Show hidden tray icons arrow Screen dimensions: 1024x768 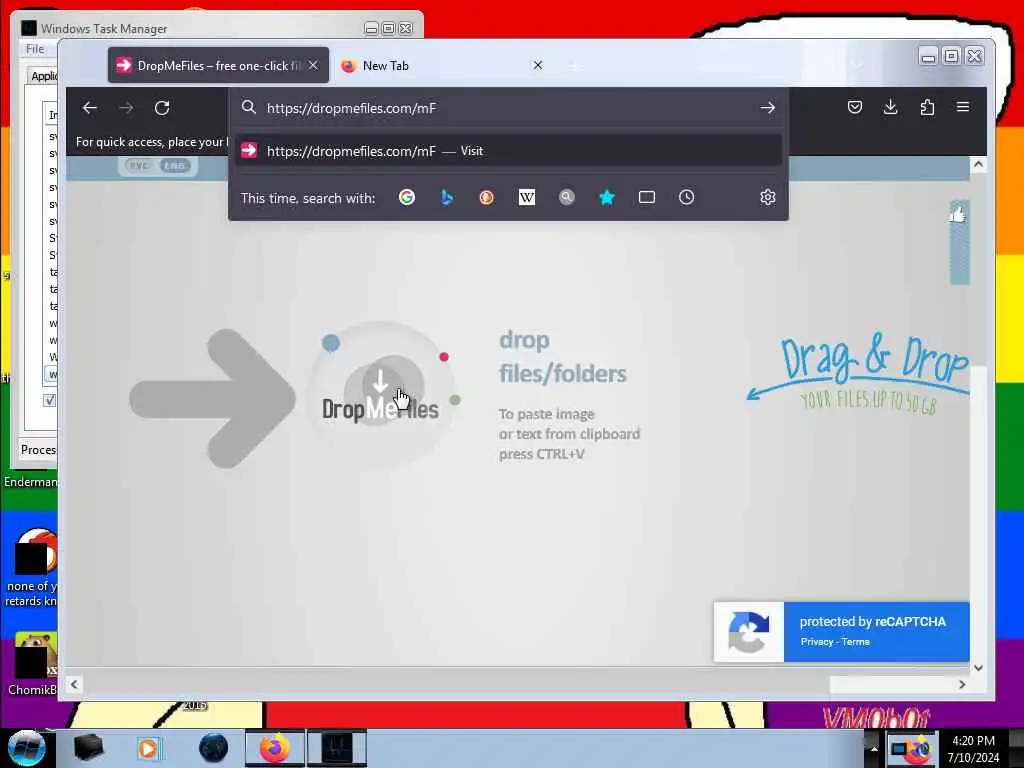(x=873, y=748)
